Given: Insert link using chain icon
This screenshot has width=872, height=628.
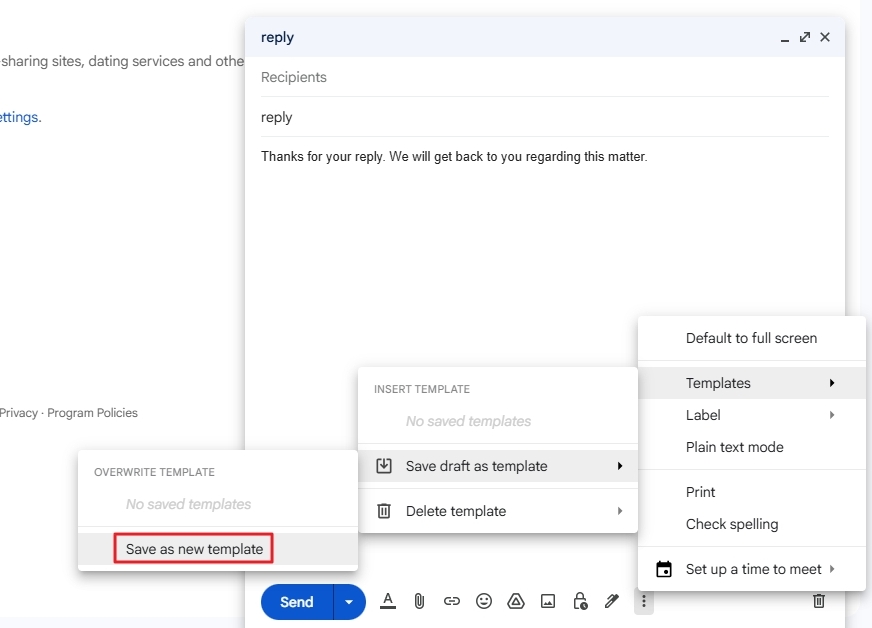Looking at the screenshot, I should (x=452, y=601).
